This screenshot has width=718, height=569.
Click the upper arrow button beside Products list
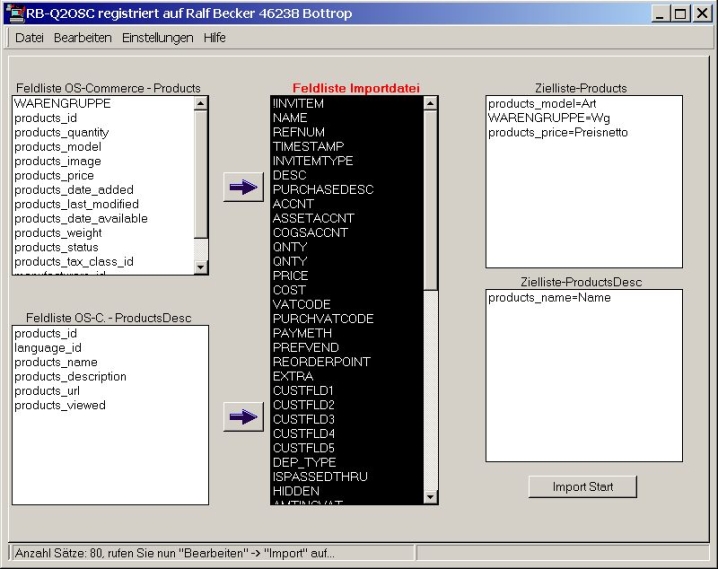240,188
